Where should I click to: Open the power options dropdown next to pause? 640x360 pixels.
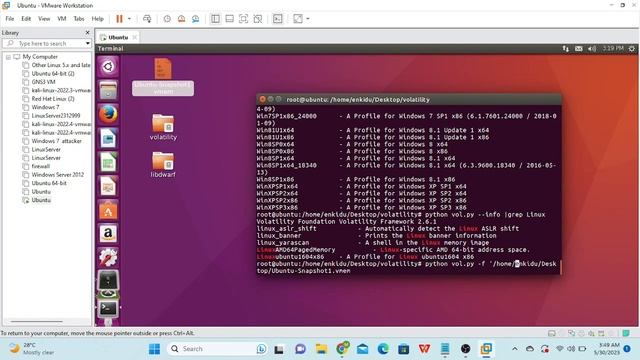129,19
